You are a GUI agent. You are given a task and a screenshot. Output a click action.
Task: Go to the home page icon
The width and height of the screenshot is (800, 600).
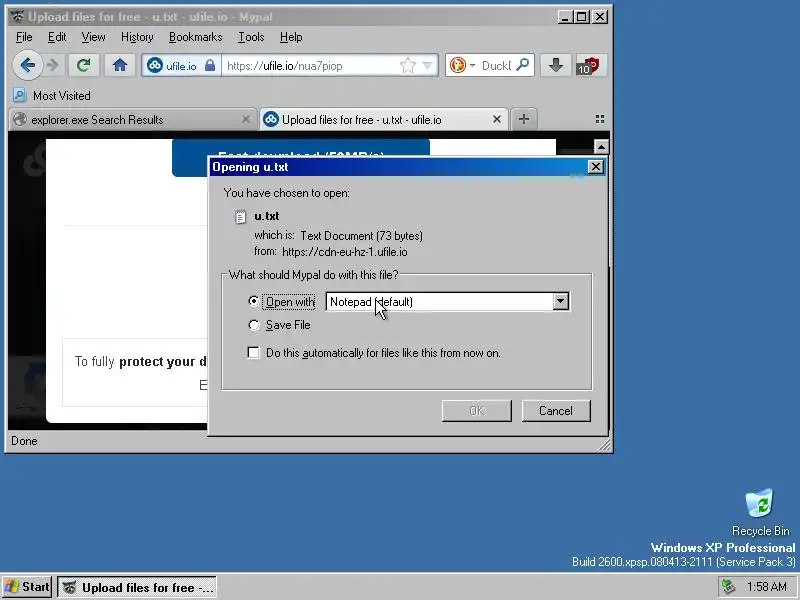coord(120,65)
